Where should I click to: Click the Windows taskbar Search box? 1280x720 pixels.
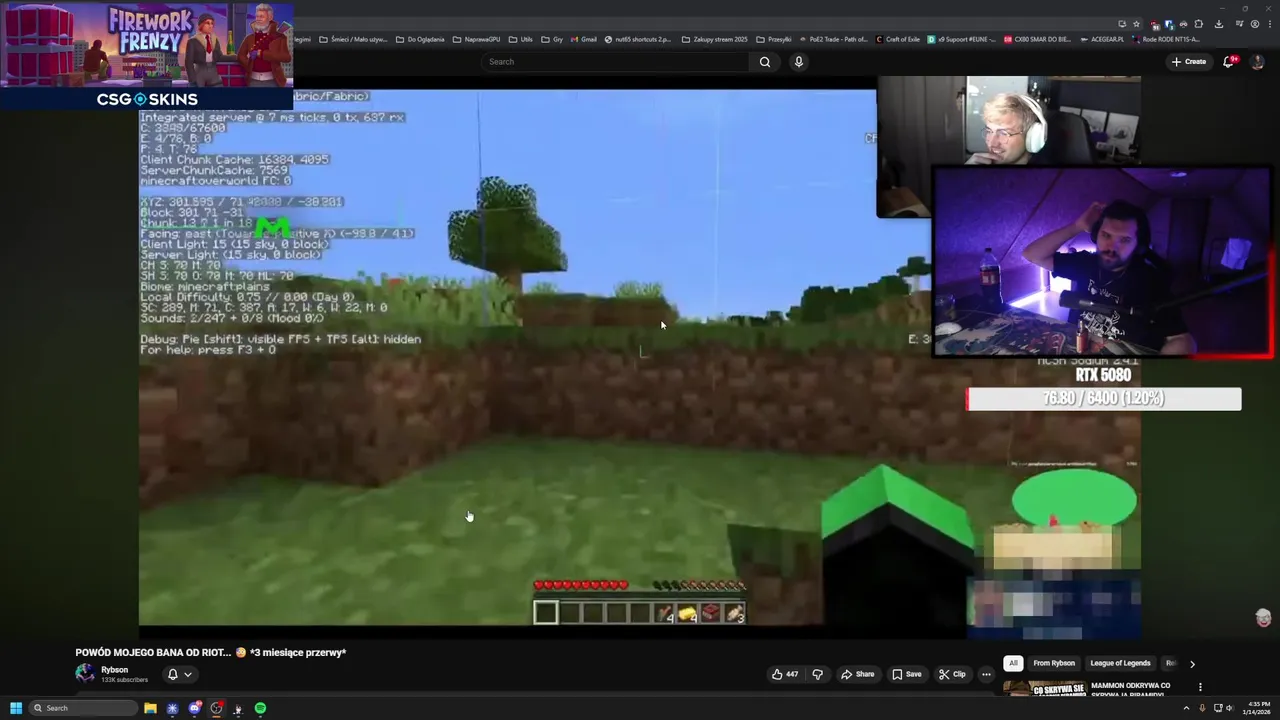(82, 708)
